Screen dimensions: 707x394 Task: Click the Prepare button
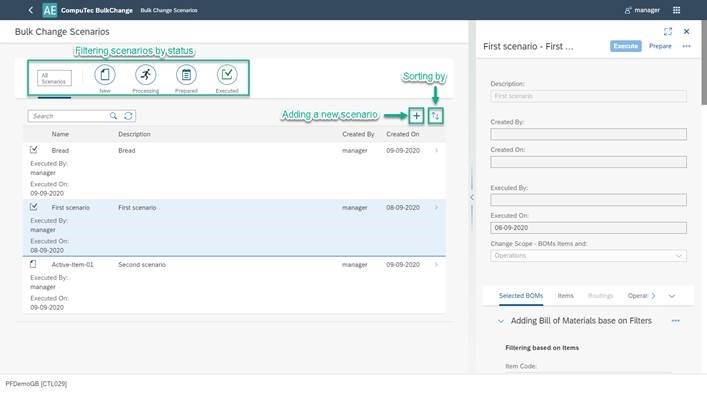tap(660, 46)
